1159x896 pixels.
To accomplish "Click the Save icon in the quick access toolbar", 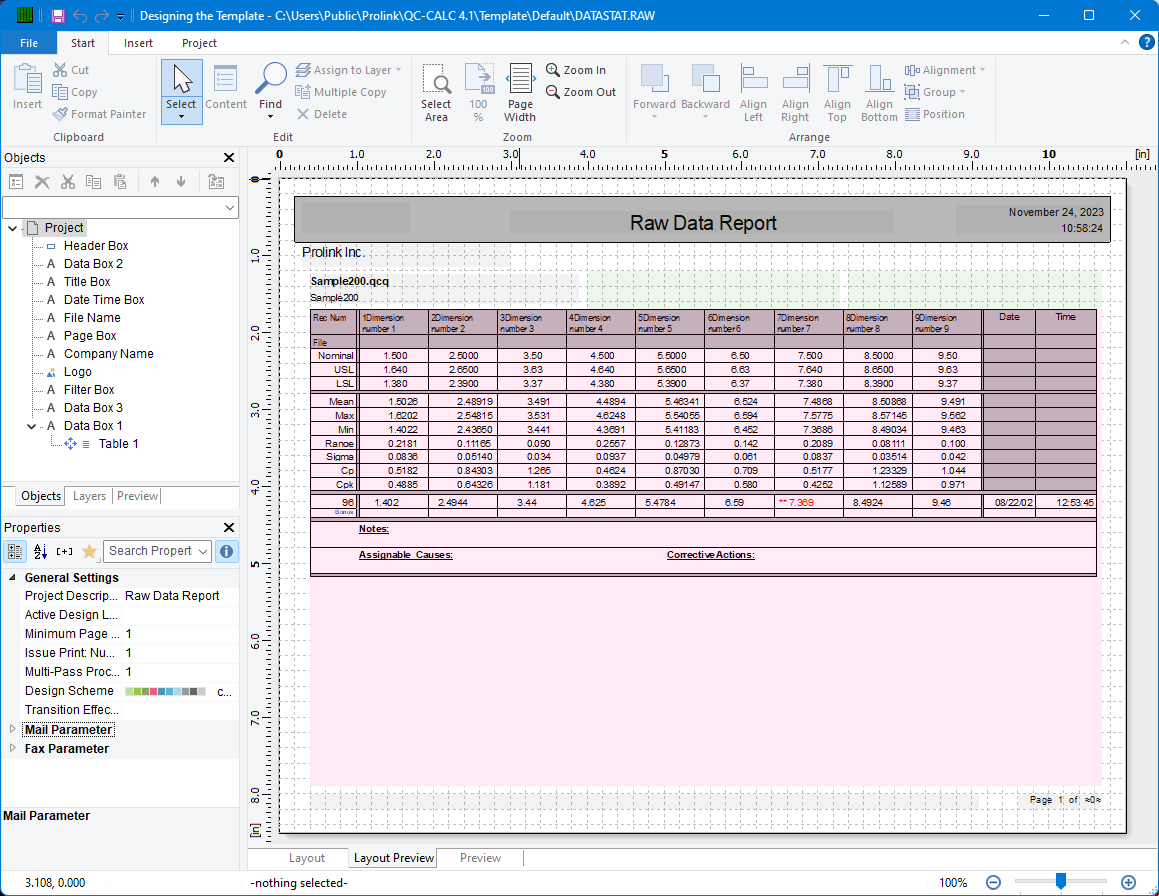I will [x=58, y=16].
